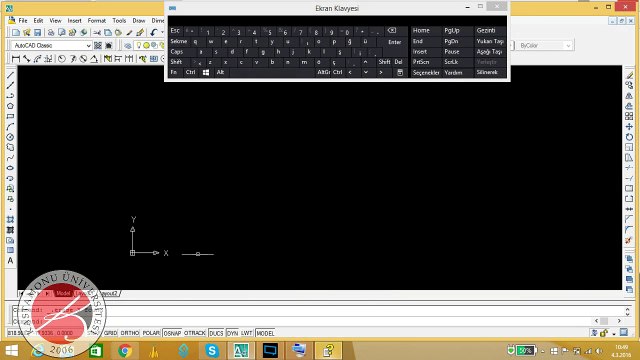Open Google Chrome from the taskbar
This screenshot has height=360, width=640.
(x=125, y=350)
